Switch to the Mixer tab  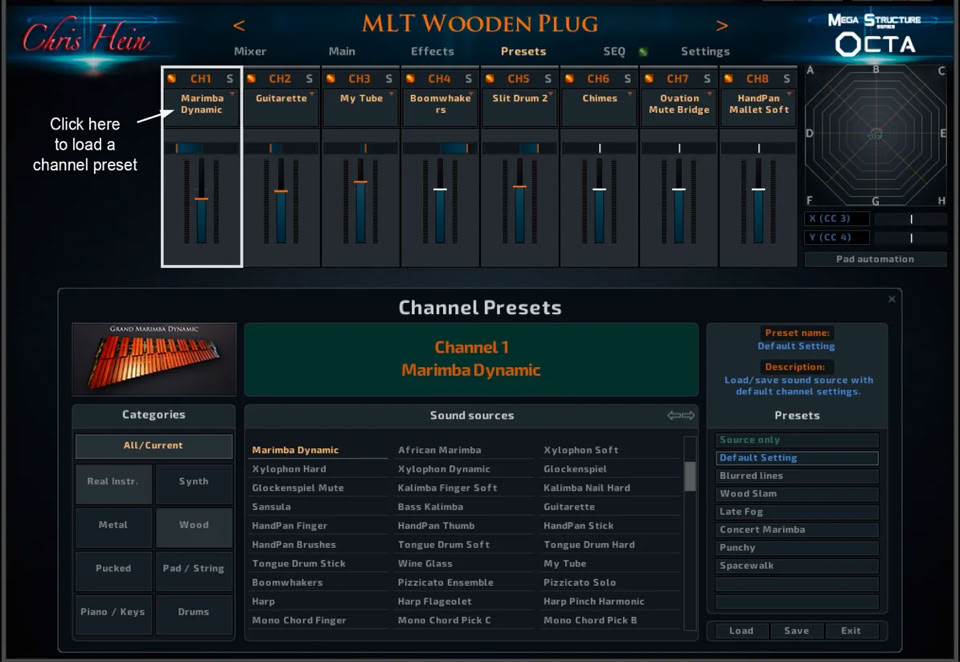pos(250,51)
